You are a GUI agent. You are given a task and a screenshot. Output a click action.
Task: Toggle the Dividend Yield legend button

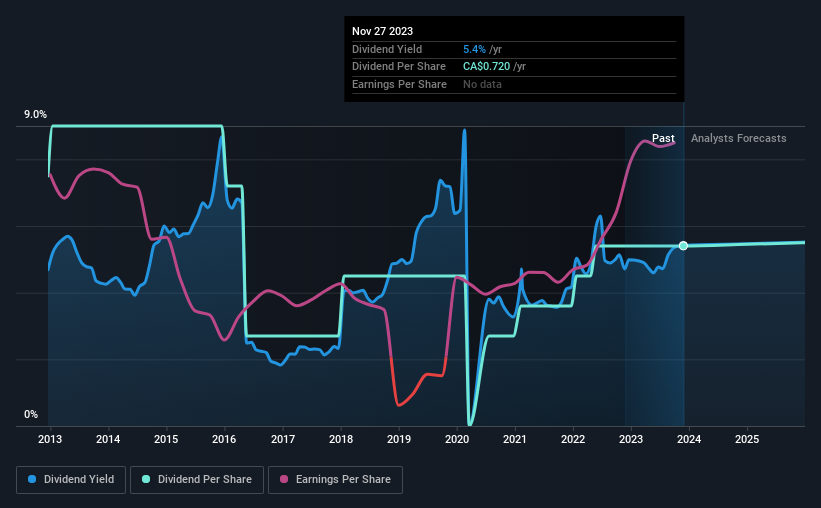71,480
